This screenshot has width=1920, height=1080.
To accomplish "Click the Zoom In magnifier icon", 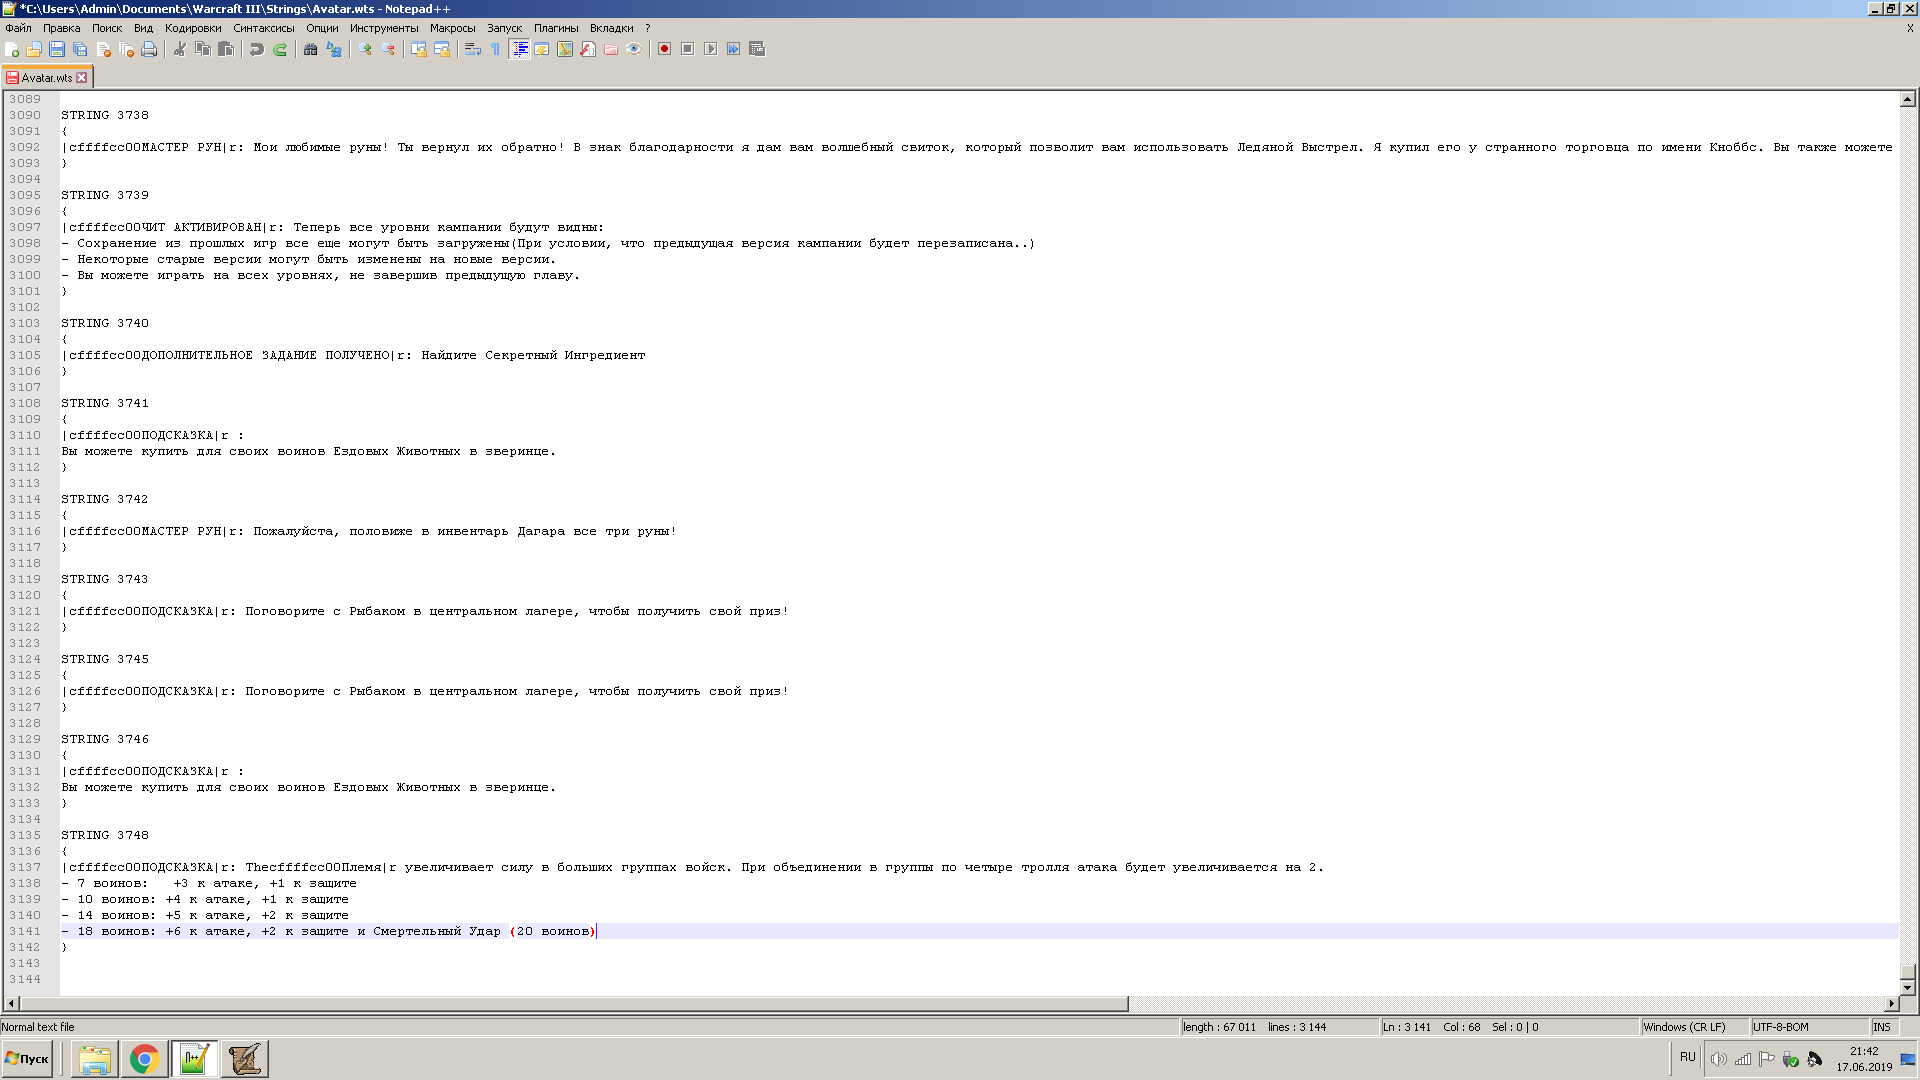I will (x=365, y=49).
